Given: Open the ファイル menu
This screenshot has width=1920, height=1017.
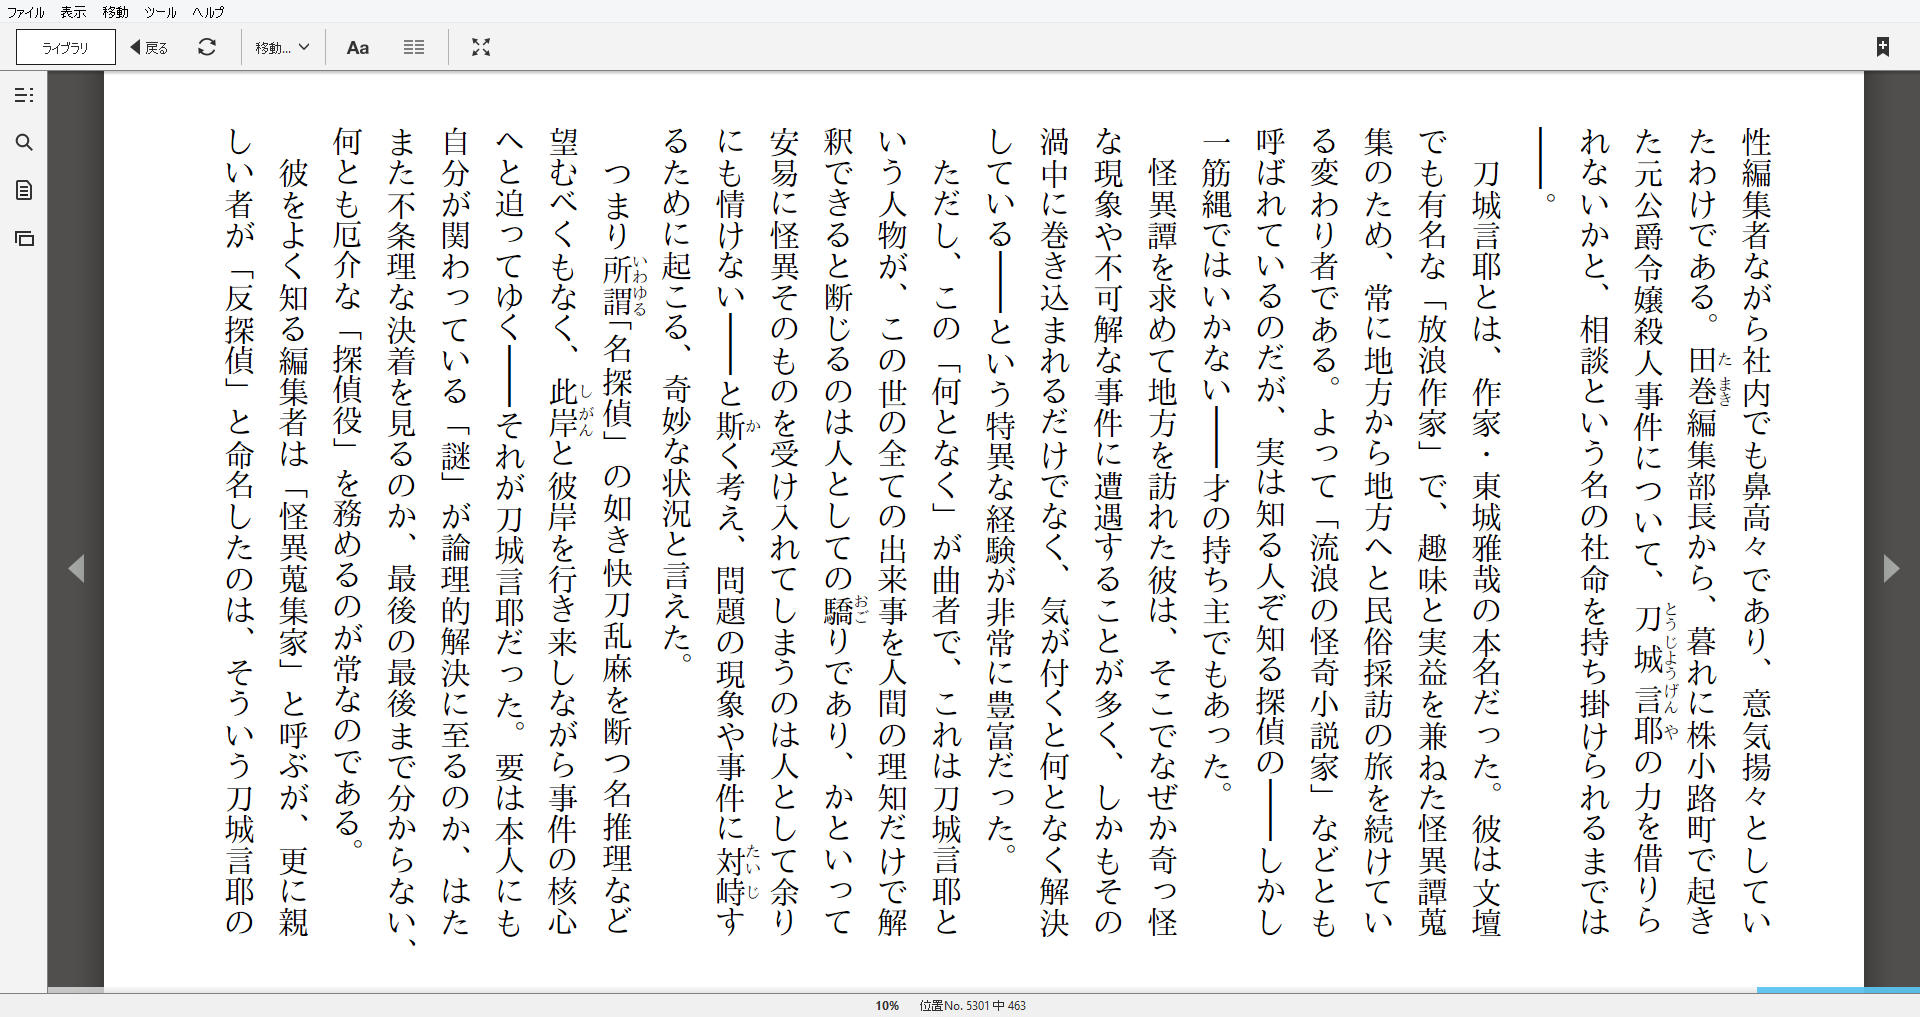Looking at the screenshot, I should click(x=26, y=12).
